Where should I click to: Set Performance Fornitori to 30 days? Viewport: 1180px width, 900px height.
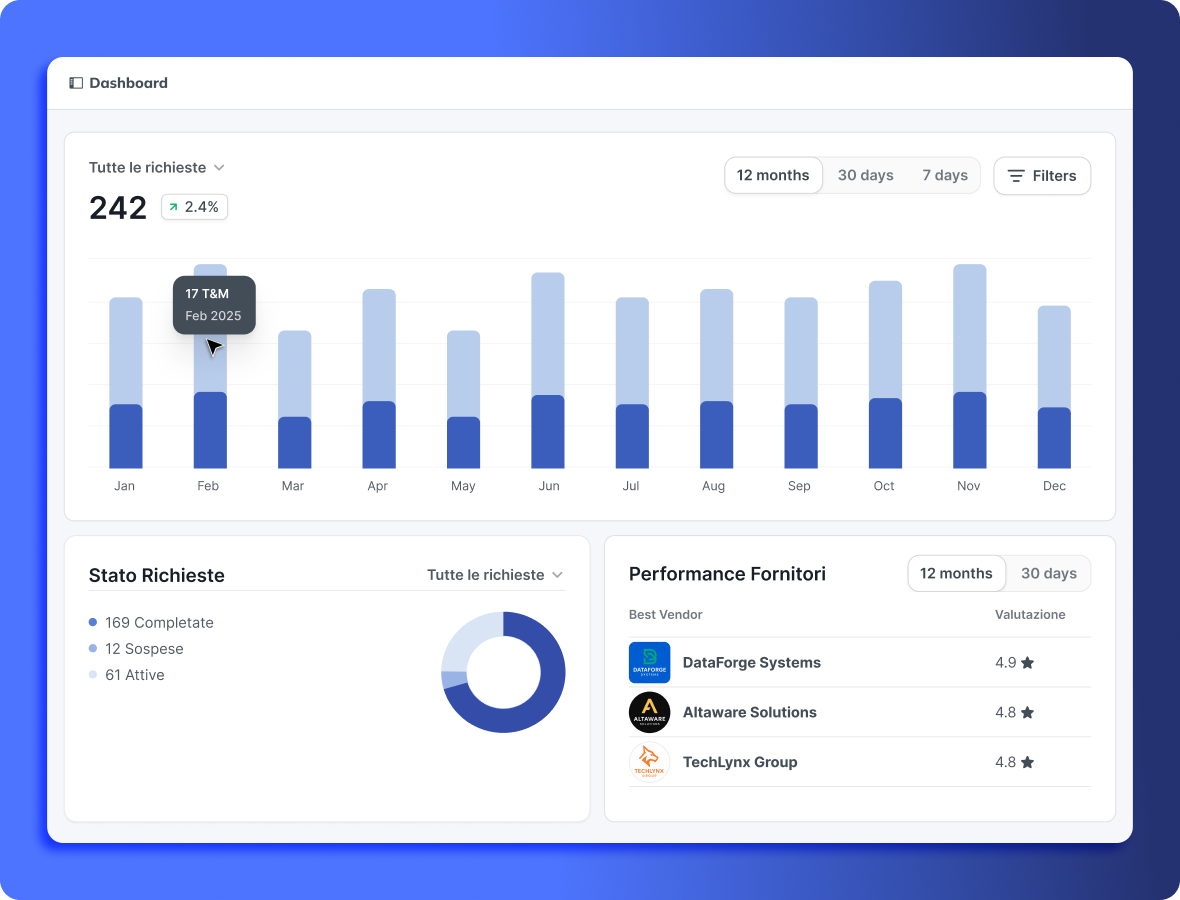1048,573
